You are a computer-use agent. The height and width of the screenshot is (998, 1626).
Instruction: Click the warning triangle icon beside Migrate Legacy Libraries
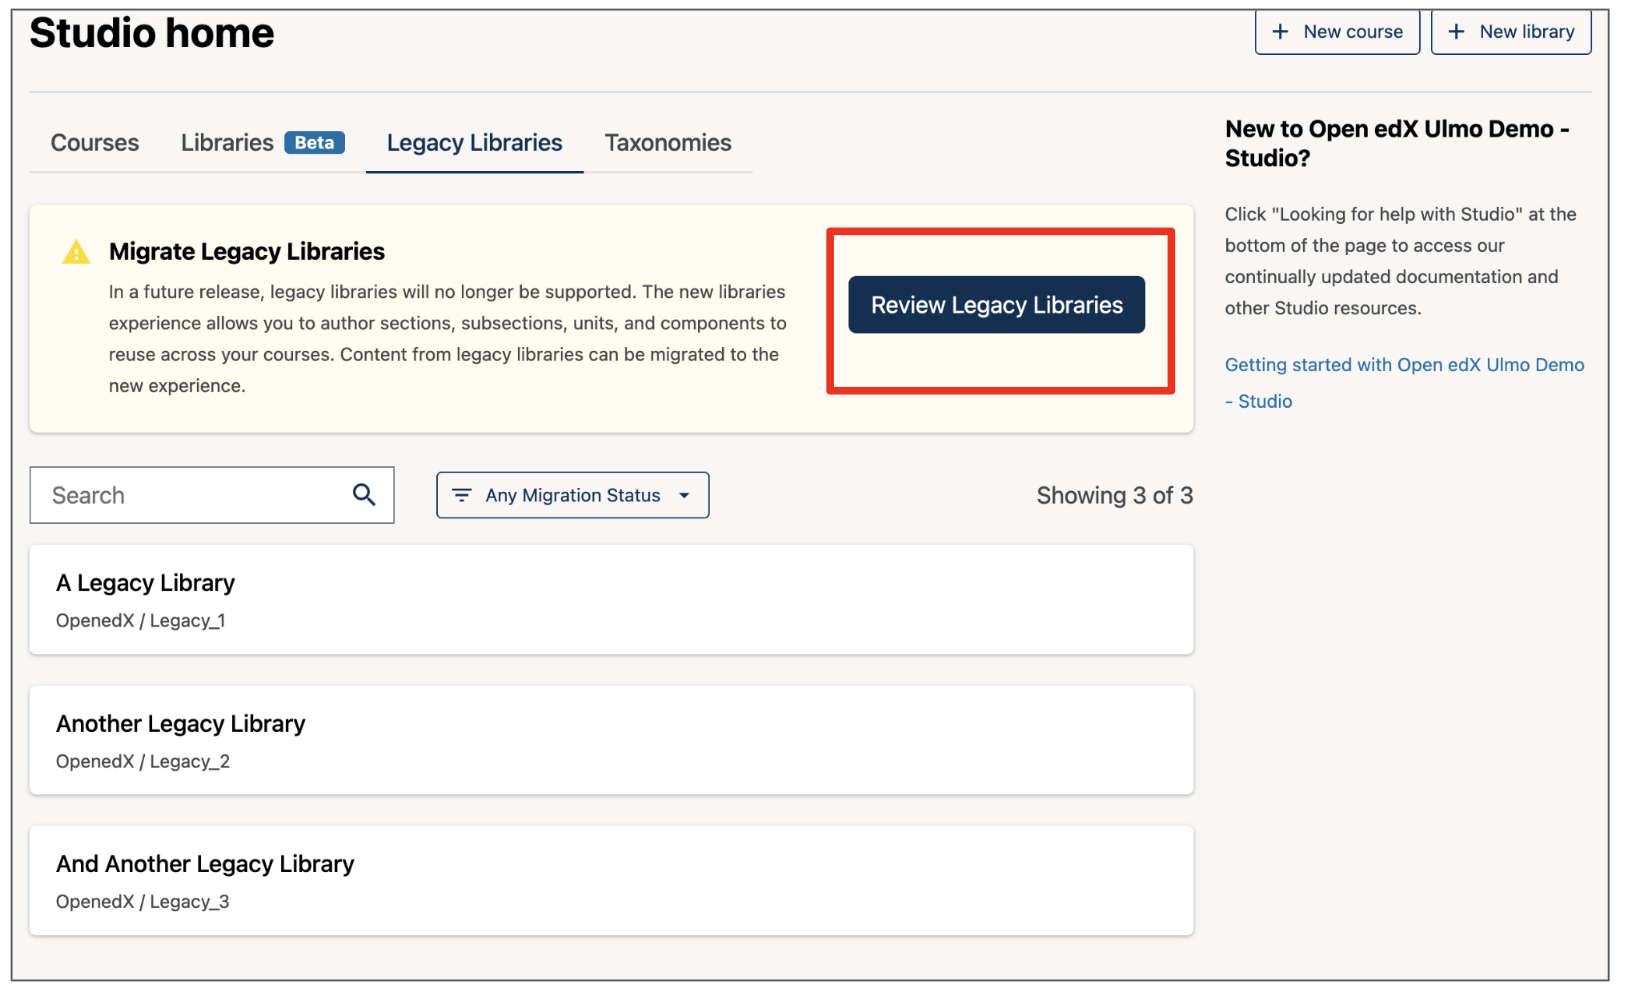click(76, 252)
